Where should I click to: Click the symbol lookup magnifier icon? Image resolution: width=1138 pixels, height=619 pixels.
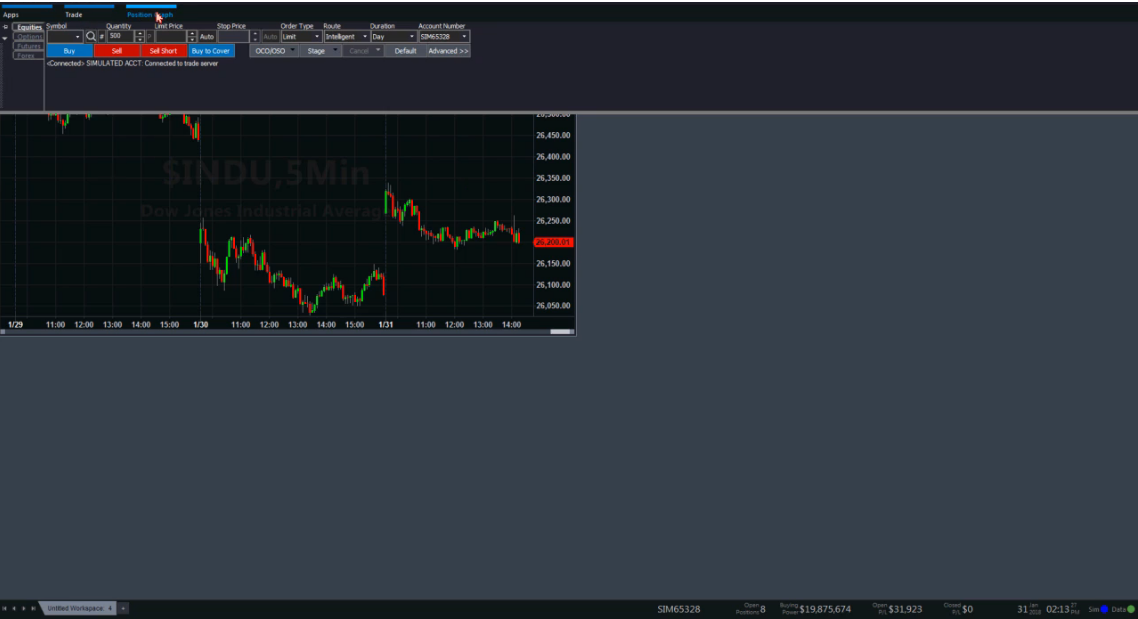(x=91, y=36)
